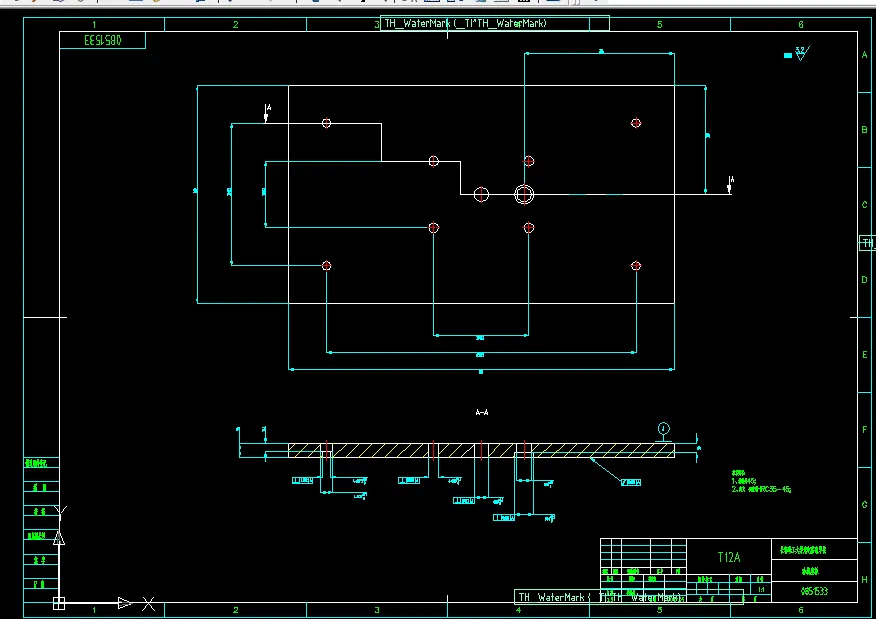Click the circled J datum symbol
The image size is (876, 619).
[663, 428]
